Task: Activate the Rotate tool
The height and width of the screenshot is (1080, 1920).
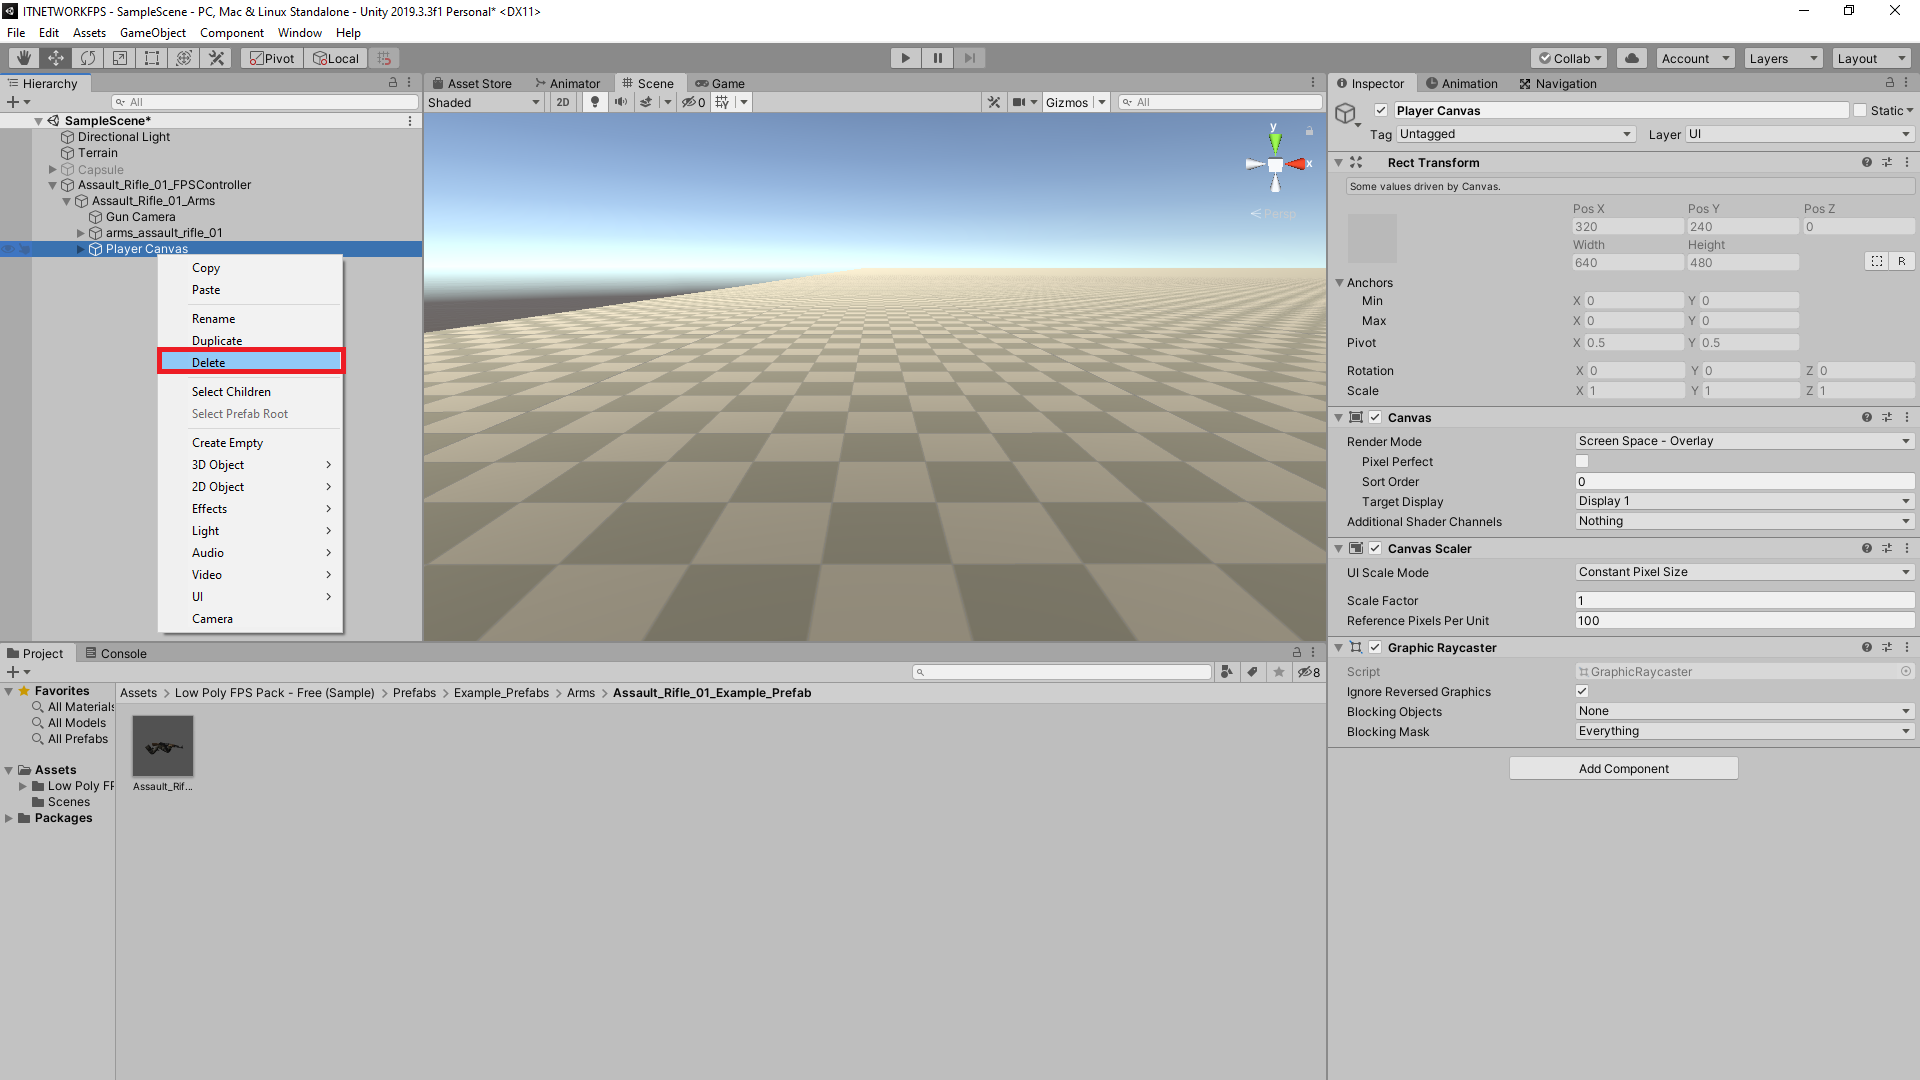Action: pyautogui.click(x=88, y=57)
